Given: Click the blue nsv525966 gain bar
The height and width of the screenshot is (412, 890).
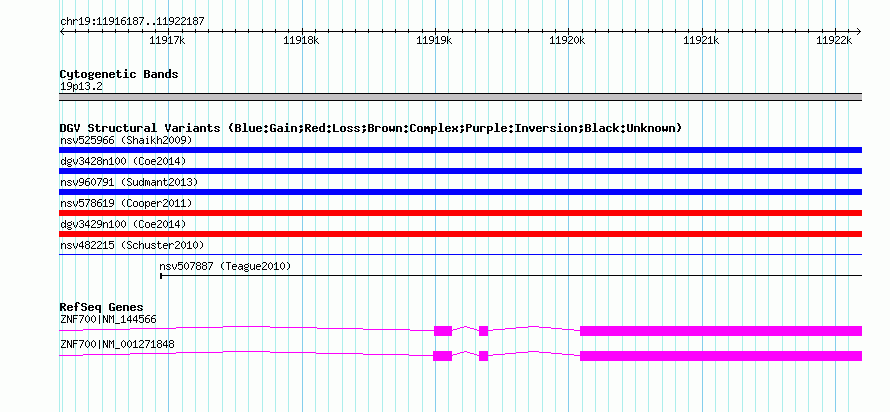Looking at the screenshot, I should click(x=460, y=150).
